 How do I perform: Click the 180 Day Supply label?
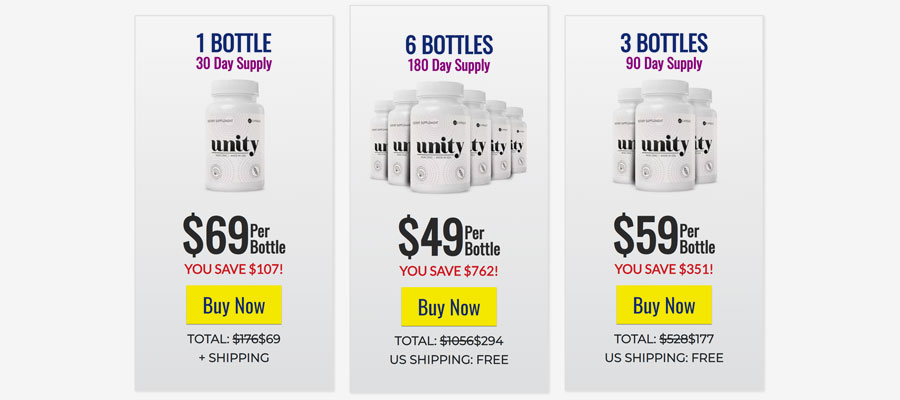[449, 65]
